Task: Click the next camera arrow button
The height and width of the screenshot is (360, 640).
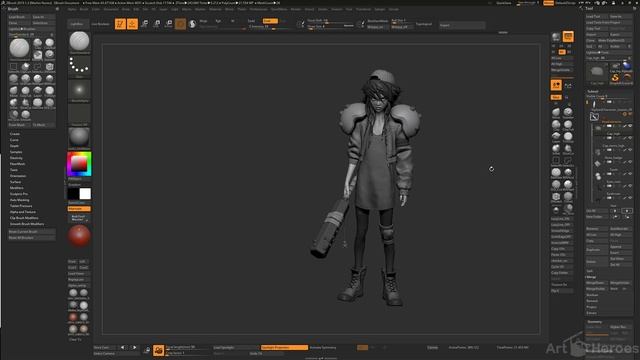Action: point(133,347)
